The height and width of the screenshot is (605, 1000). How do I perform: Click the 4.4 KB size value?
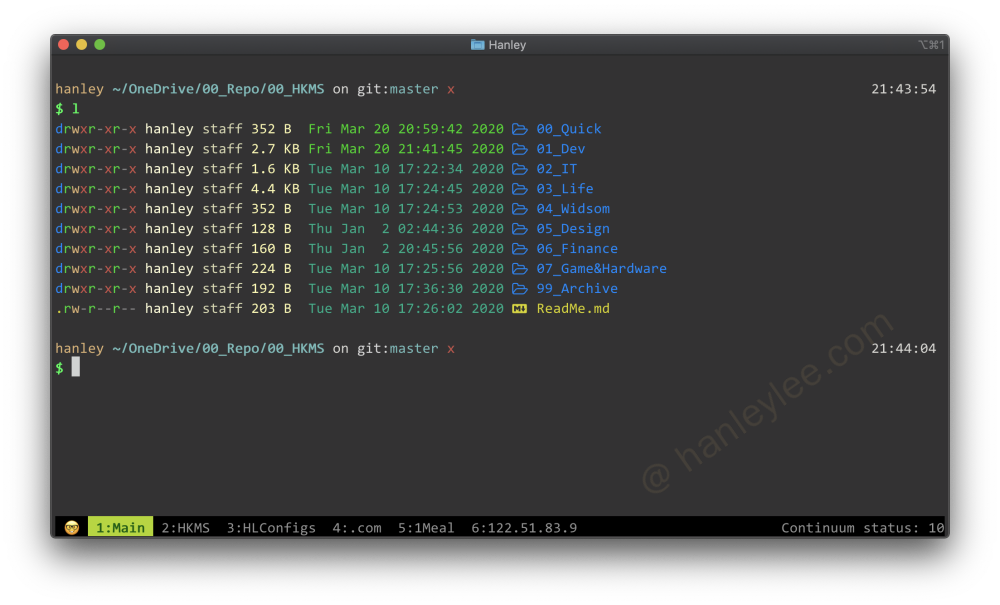pos(276,189)
